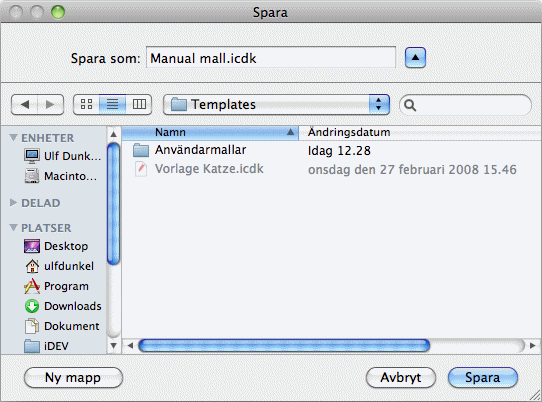Image resolution: width=542 pixels, height=402 pixels.
Task: Expand the DELAD sidebar section
Action: [13, 203]
